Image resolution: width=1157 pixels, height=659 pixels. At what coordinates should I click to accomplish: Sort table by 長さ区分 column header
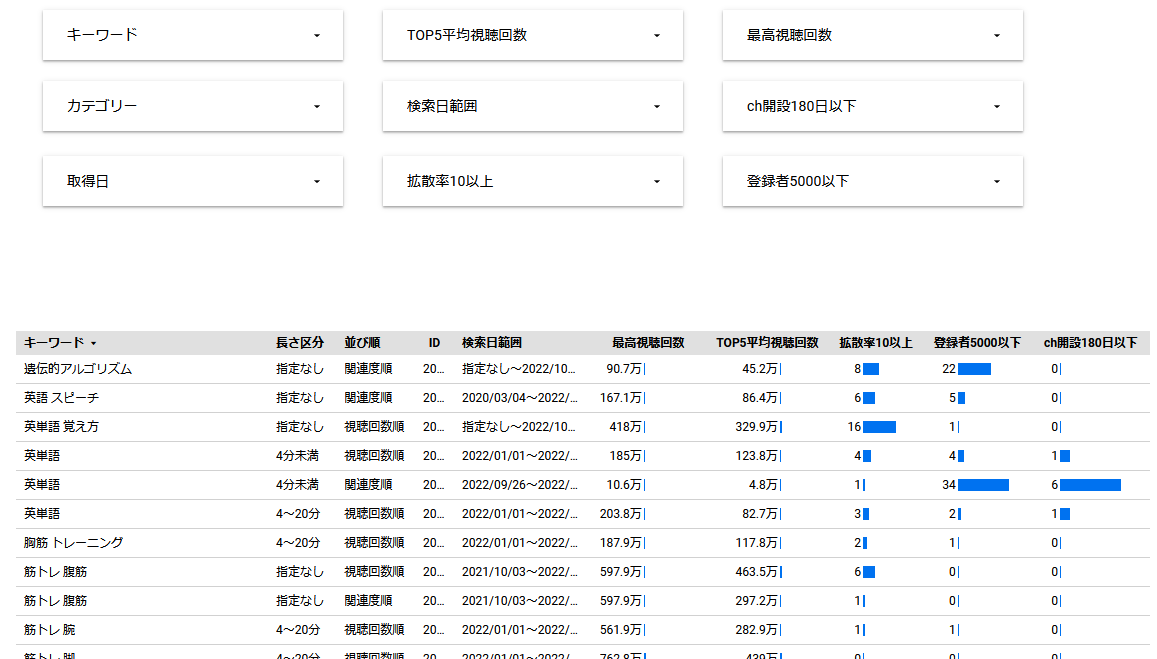pyautogui.click(x=300, y=343)
